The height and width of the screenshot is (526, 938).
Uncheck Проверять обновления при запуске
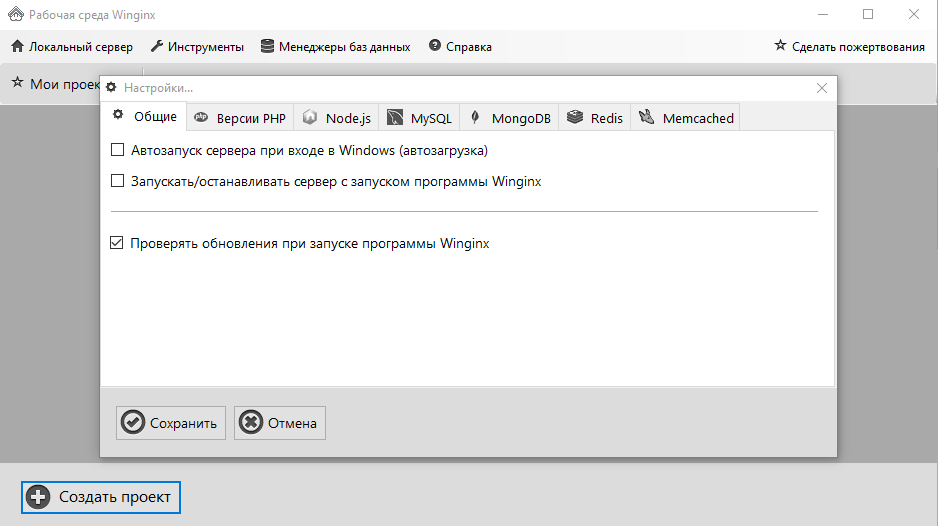pos(117,243)
